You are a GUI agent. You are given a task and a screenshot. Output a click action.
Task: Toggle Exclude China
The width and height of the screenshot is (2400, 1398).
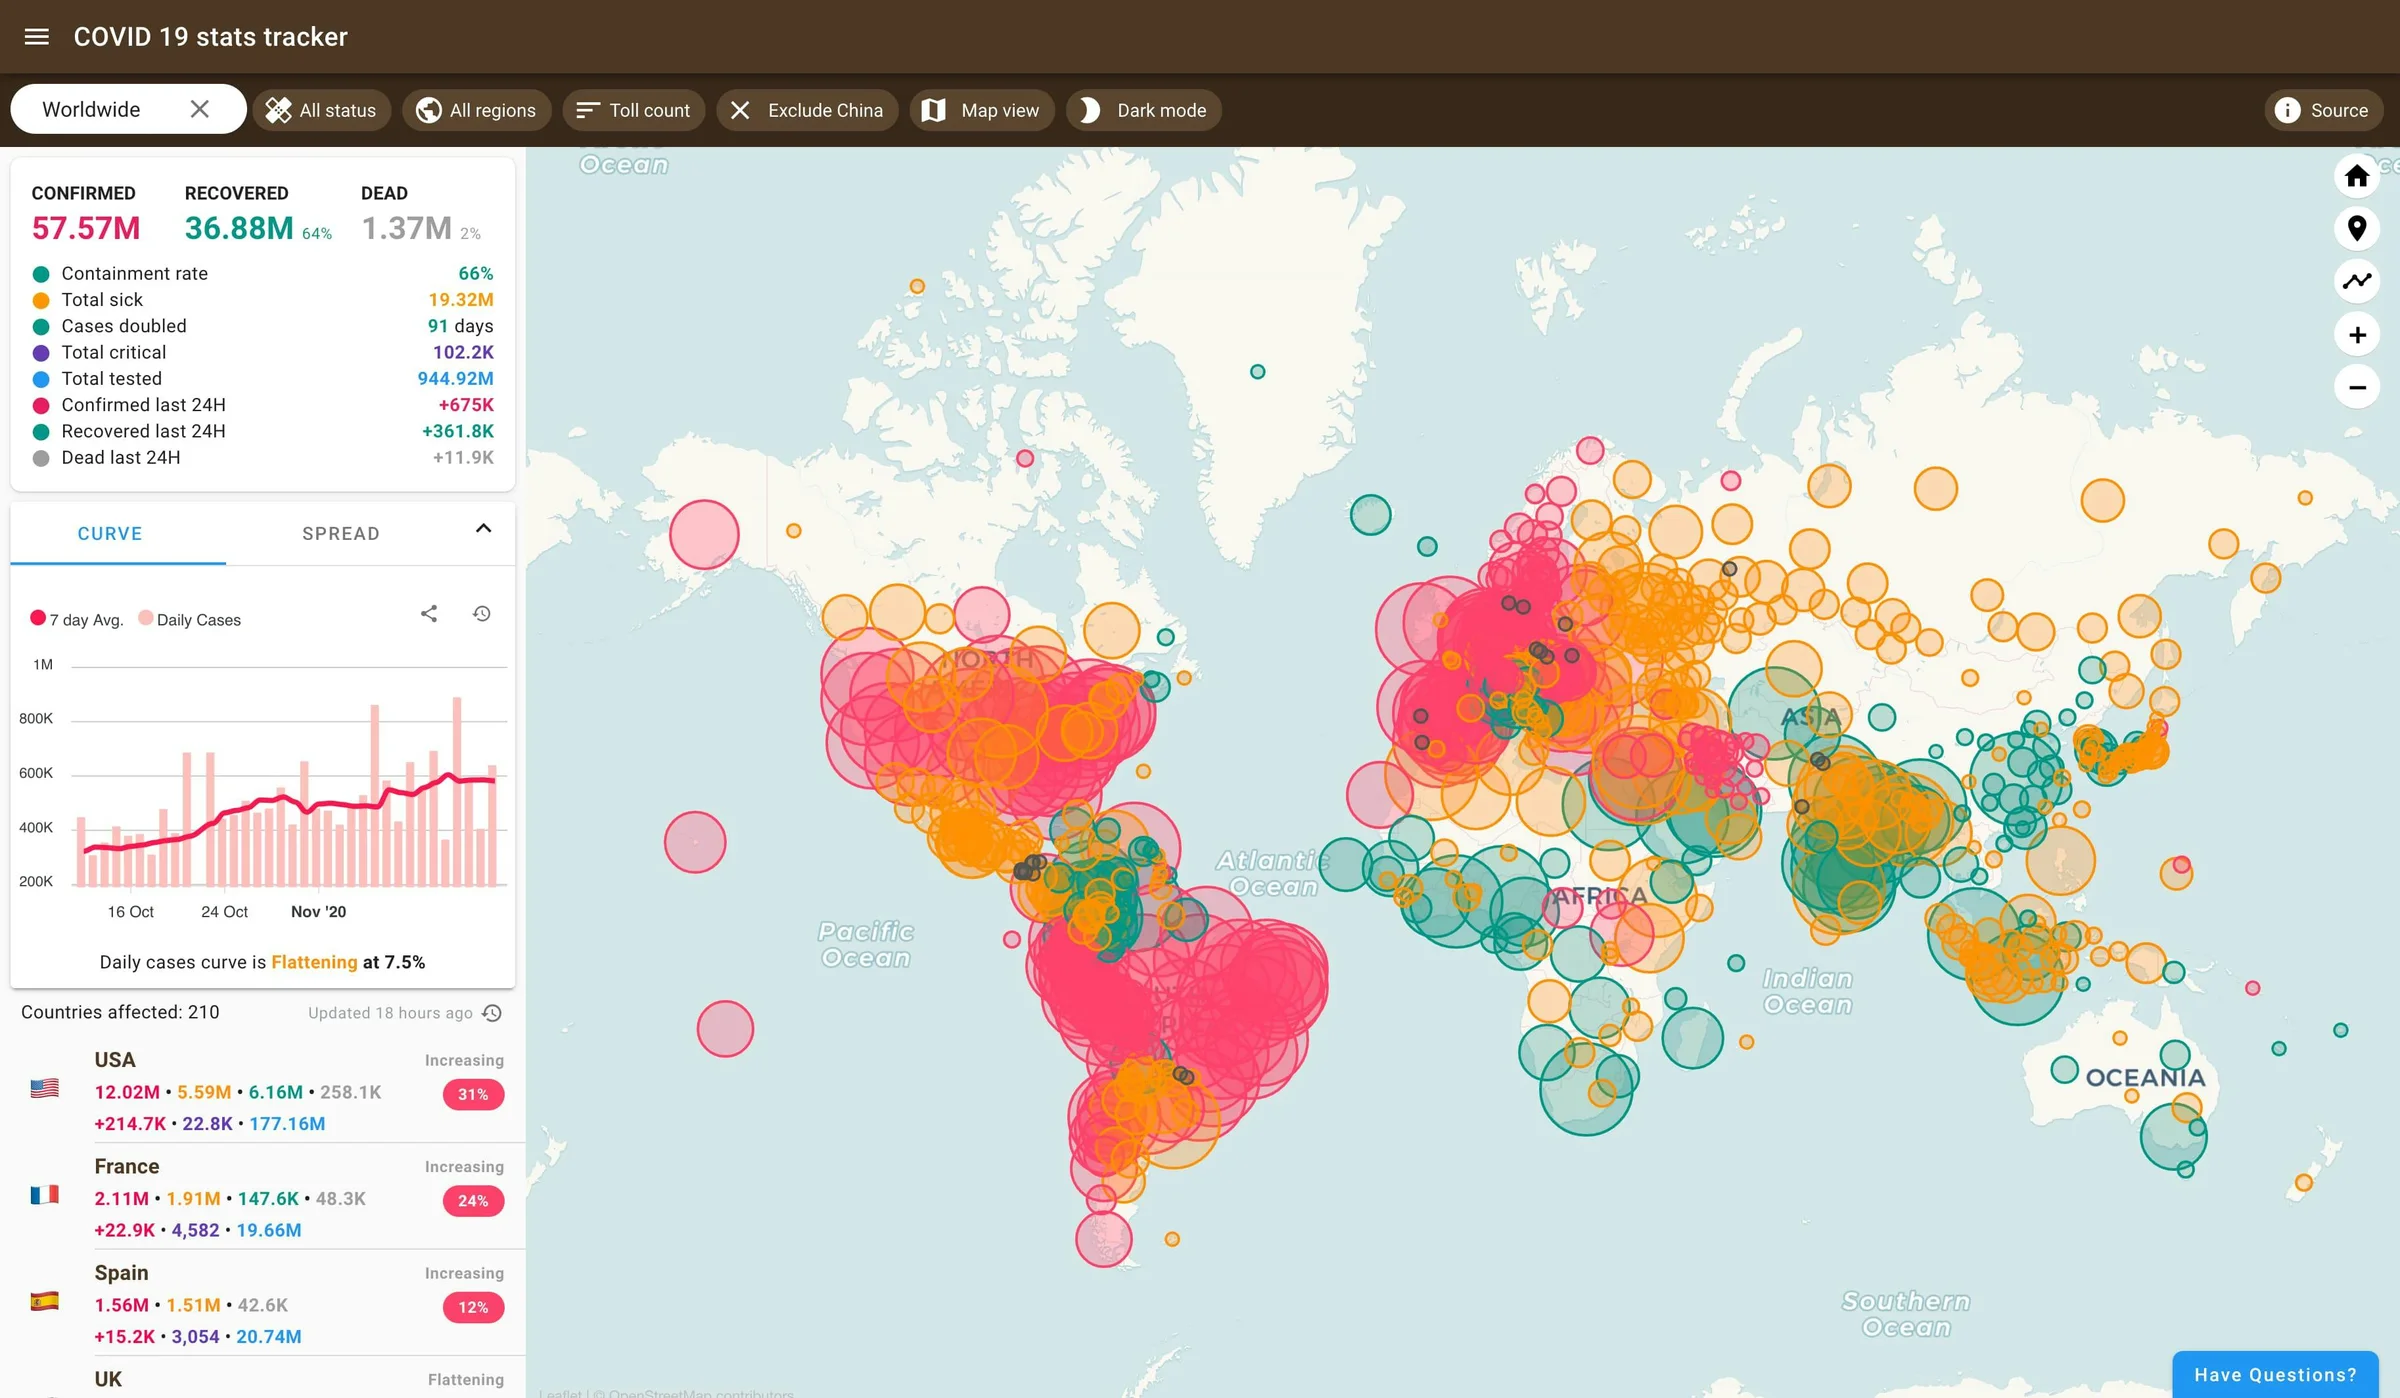tap(807, 110)
